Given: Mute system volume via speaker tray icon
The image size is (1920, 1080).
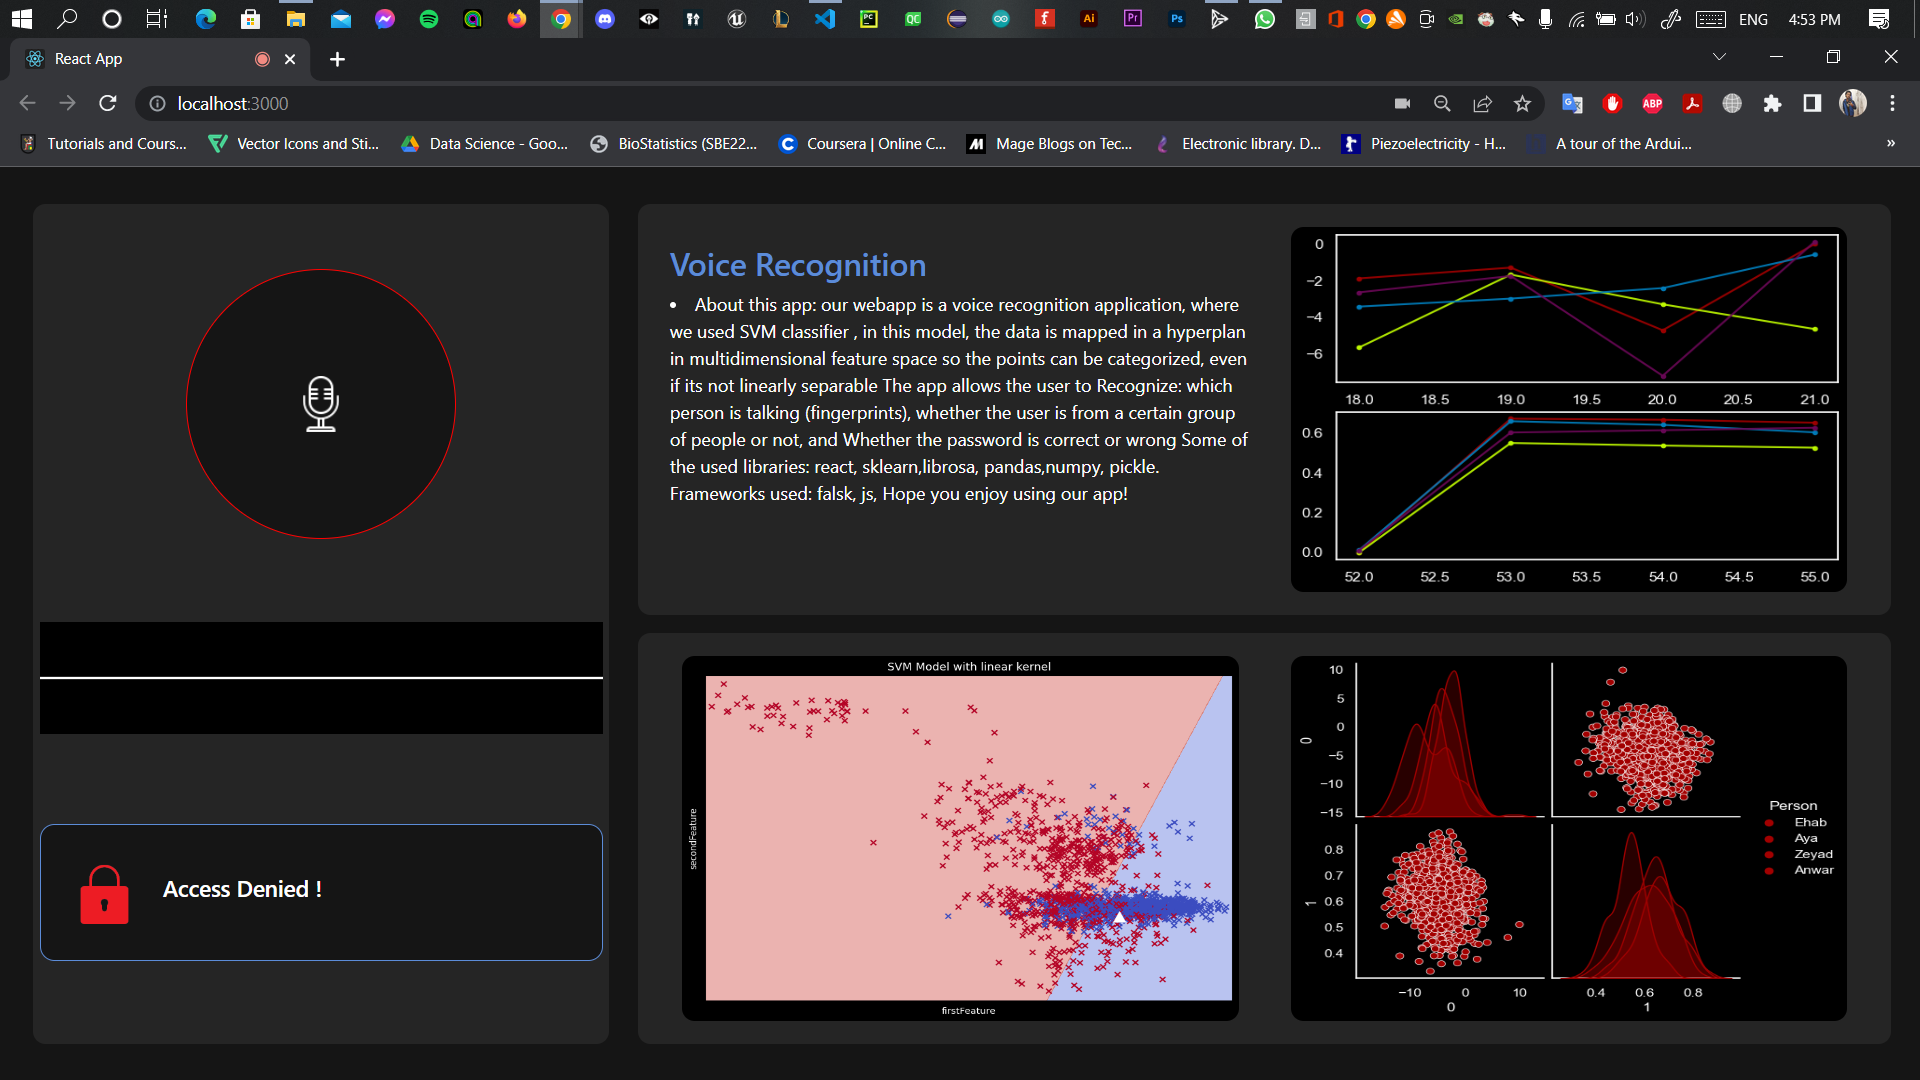Looking at the screenshot, I should tap(1634, 18).
